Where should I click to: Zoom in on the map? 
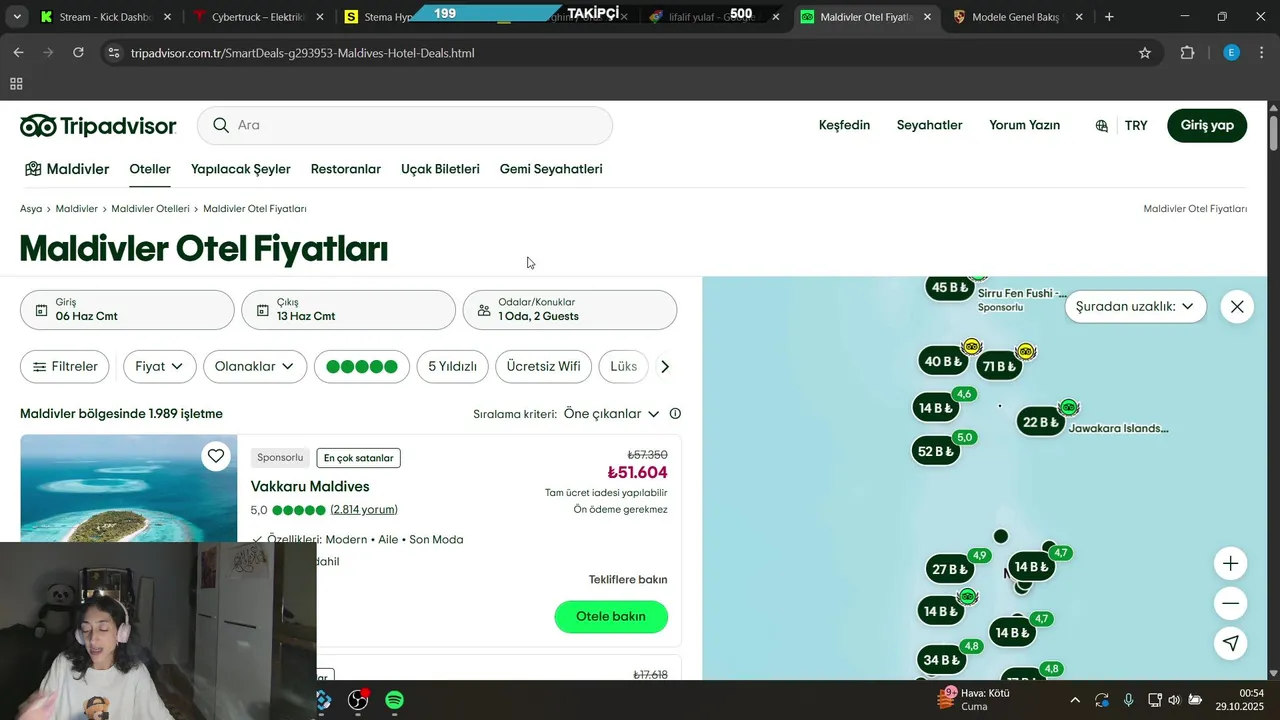pyautogui.click(x=1231, y=564)
